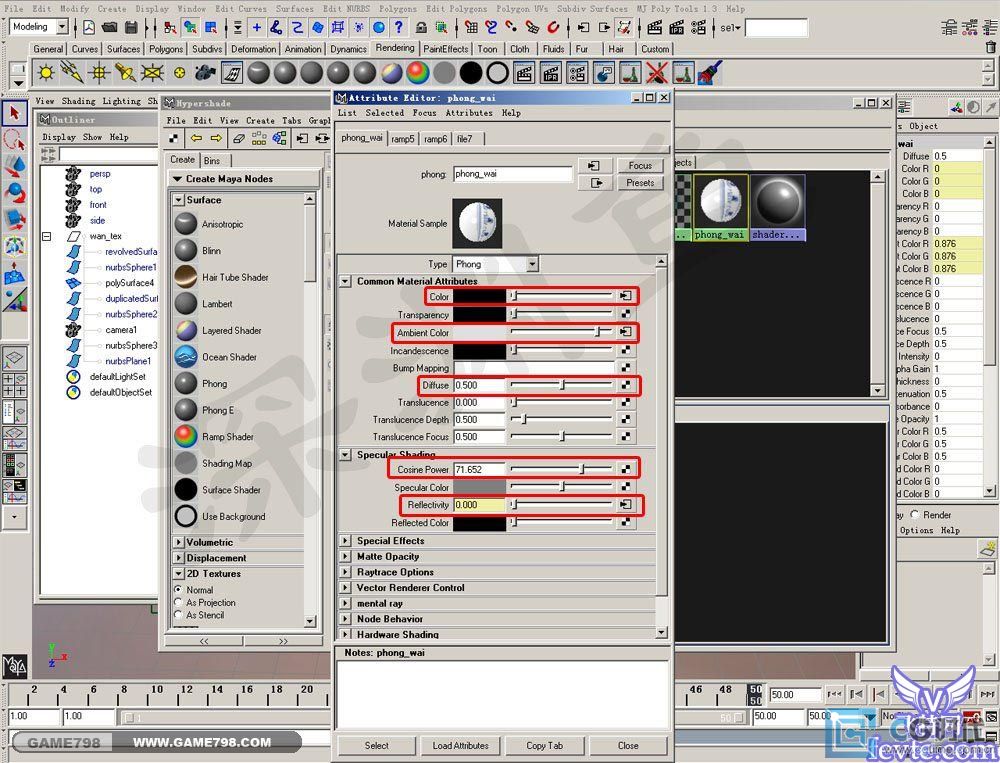
Task: Click the Presets button
Action: 640,183
